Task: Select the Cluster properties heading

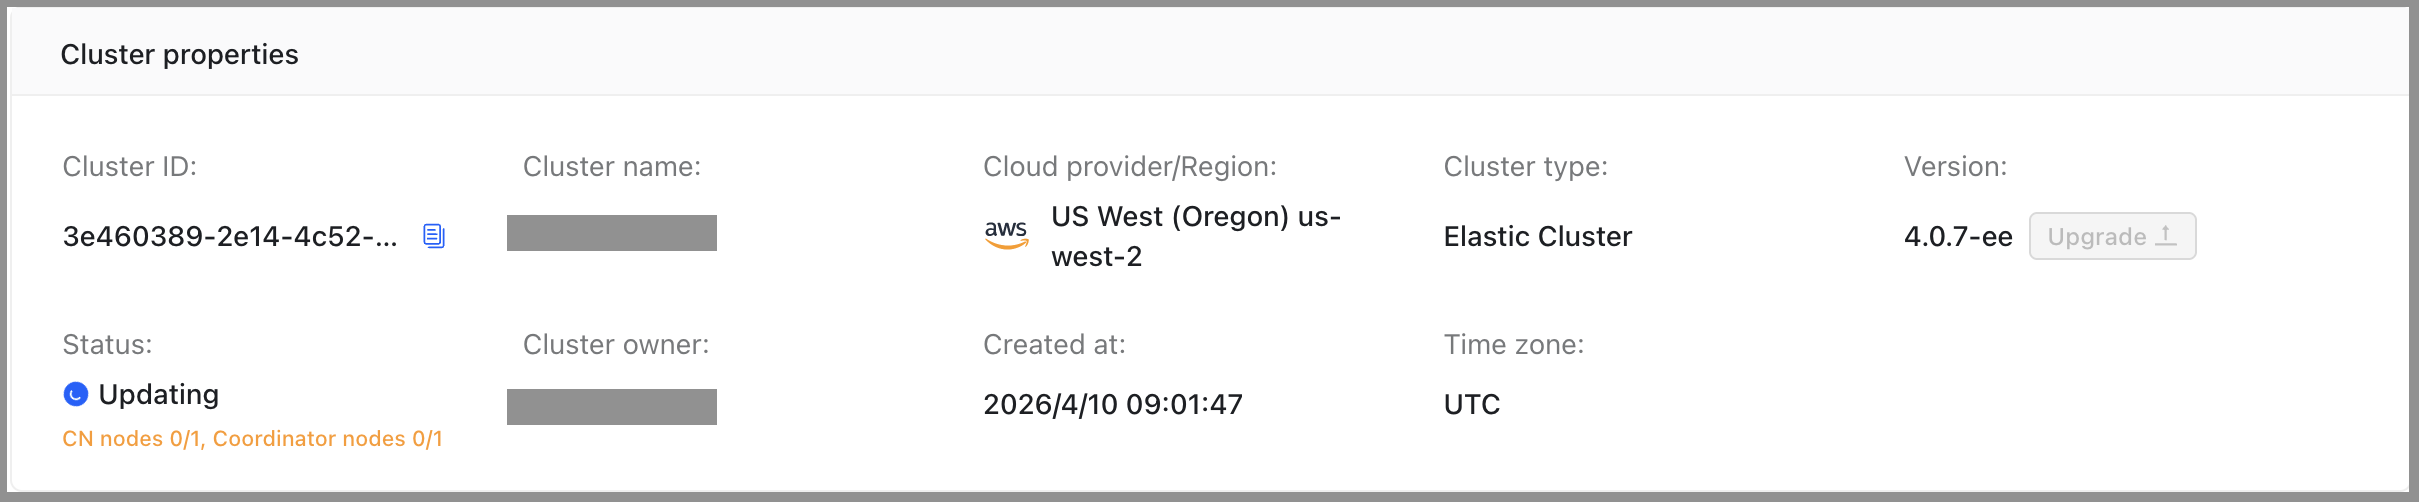Action: [179, 54]
